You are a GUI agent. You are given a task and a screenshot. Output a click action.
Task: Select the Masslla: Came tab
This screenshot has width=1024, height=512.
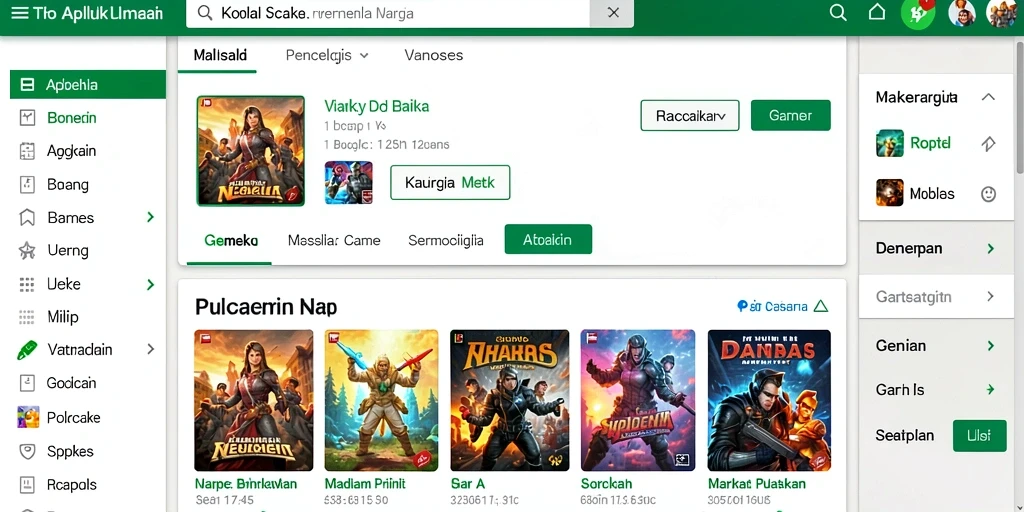tap(334, 240)
